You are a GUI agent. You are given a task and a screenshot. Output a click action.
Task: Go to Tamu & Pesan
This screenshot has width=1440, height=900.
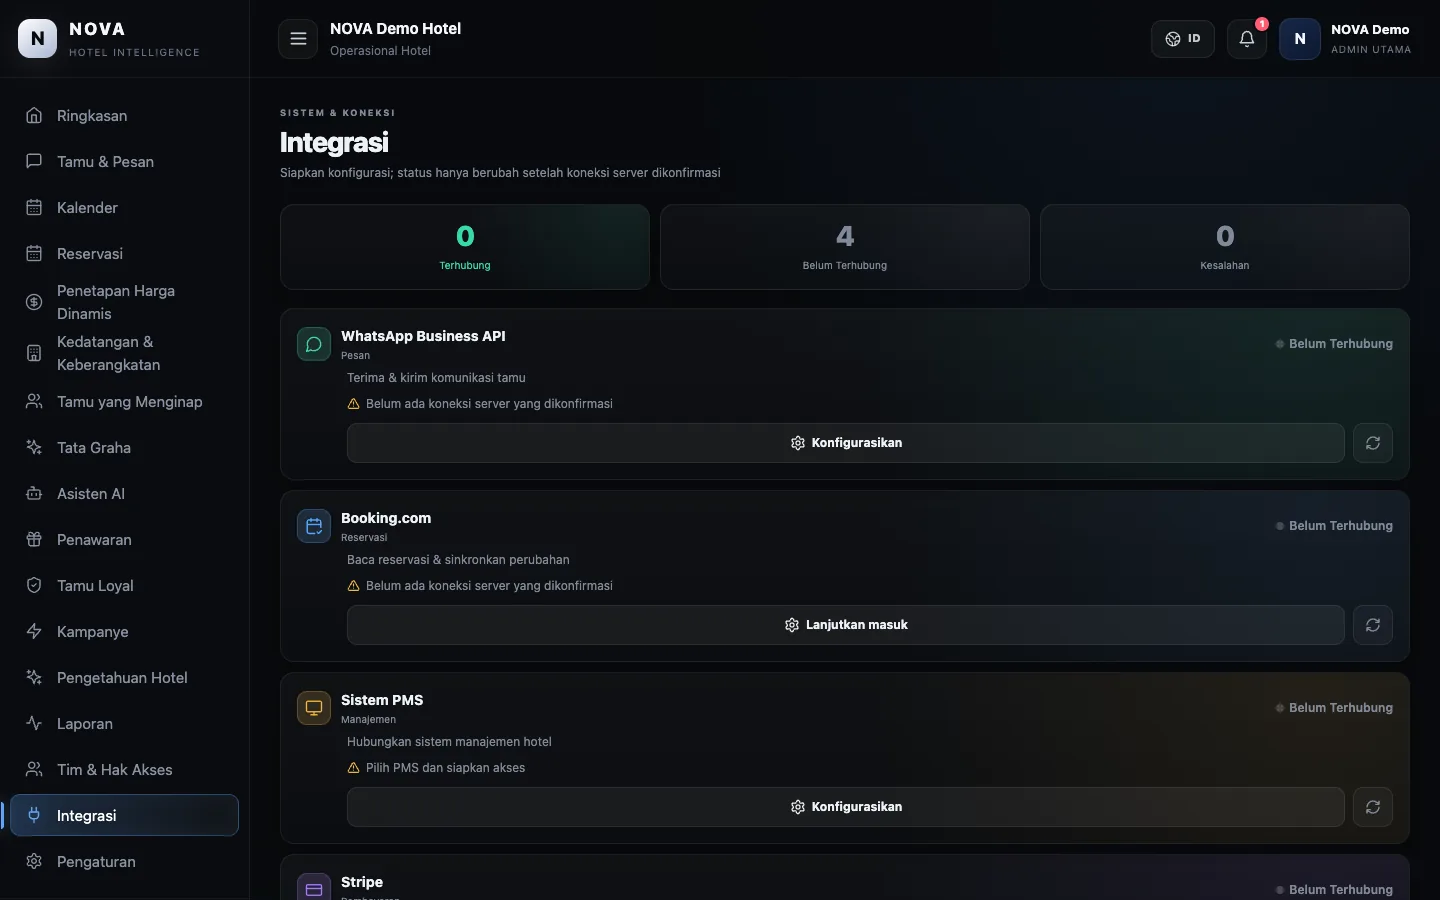pos(124,162)
